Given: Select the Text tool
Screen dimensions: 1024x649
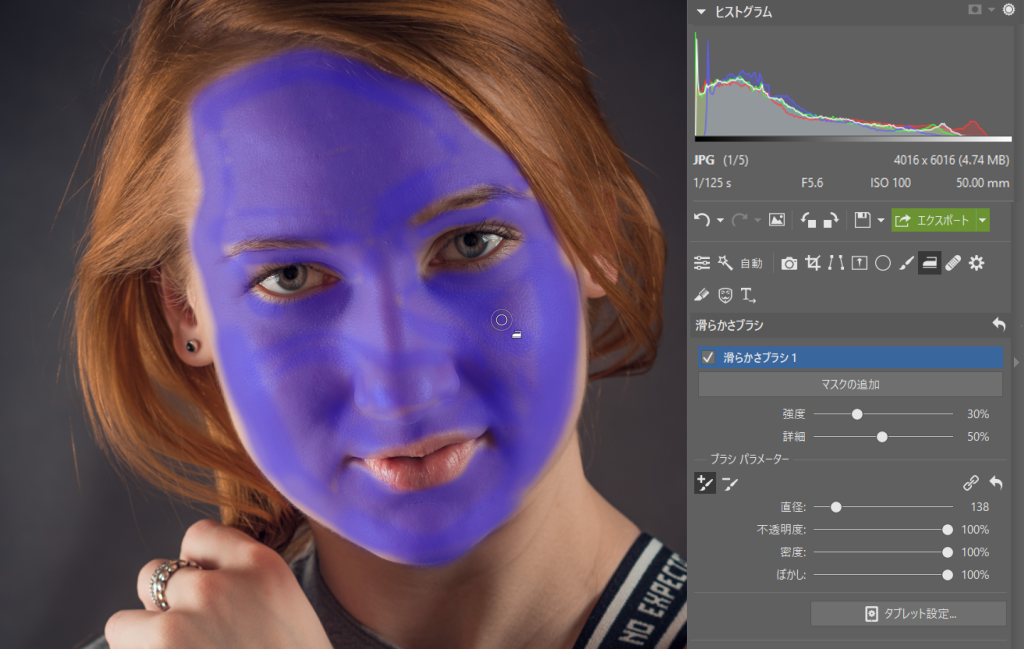Looking at the screenshot, I should coord(748,295).
